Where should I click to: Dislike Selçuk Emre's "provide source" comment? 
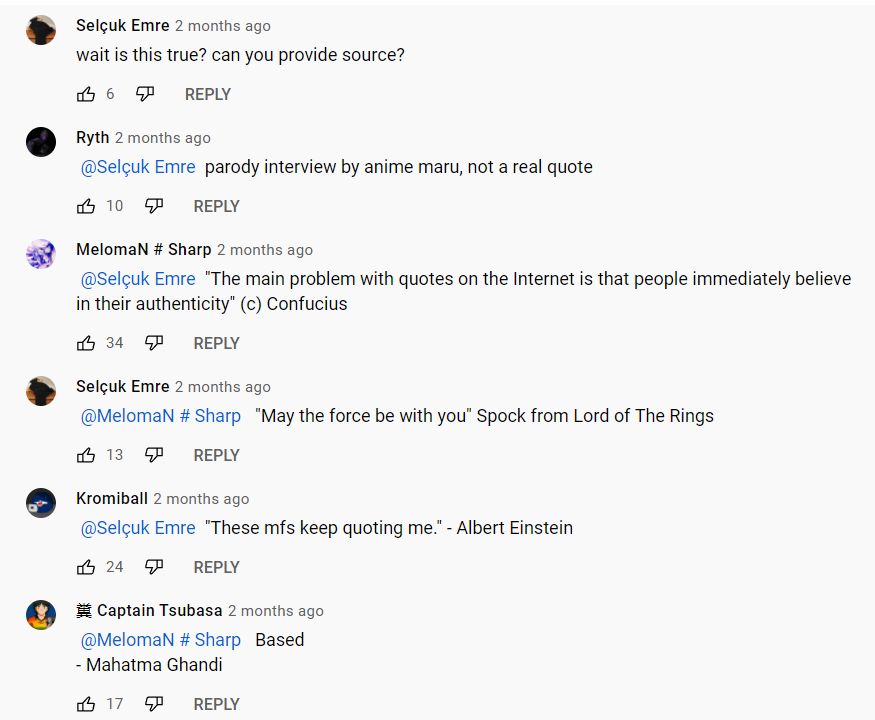click(145, 94)
